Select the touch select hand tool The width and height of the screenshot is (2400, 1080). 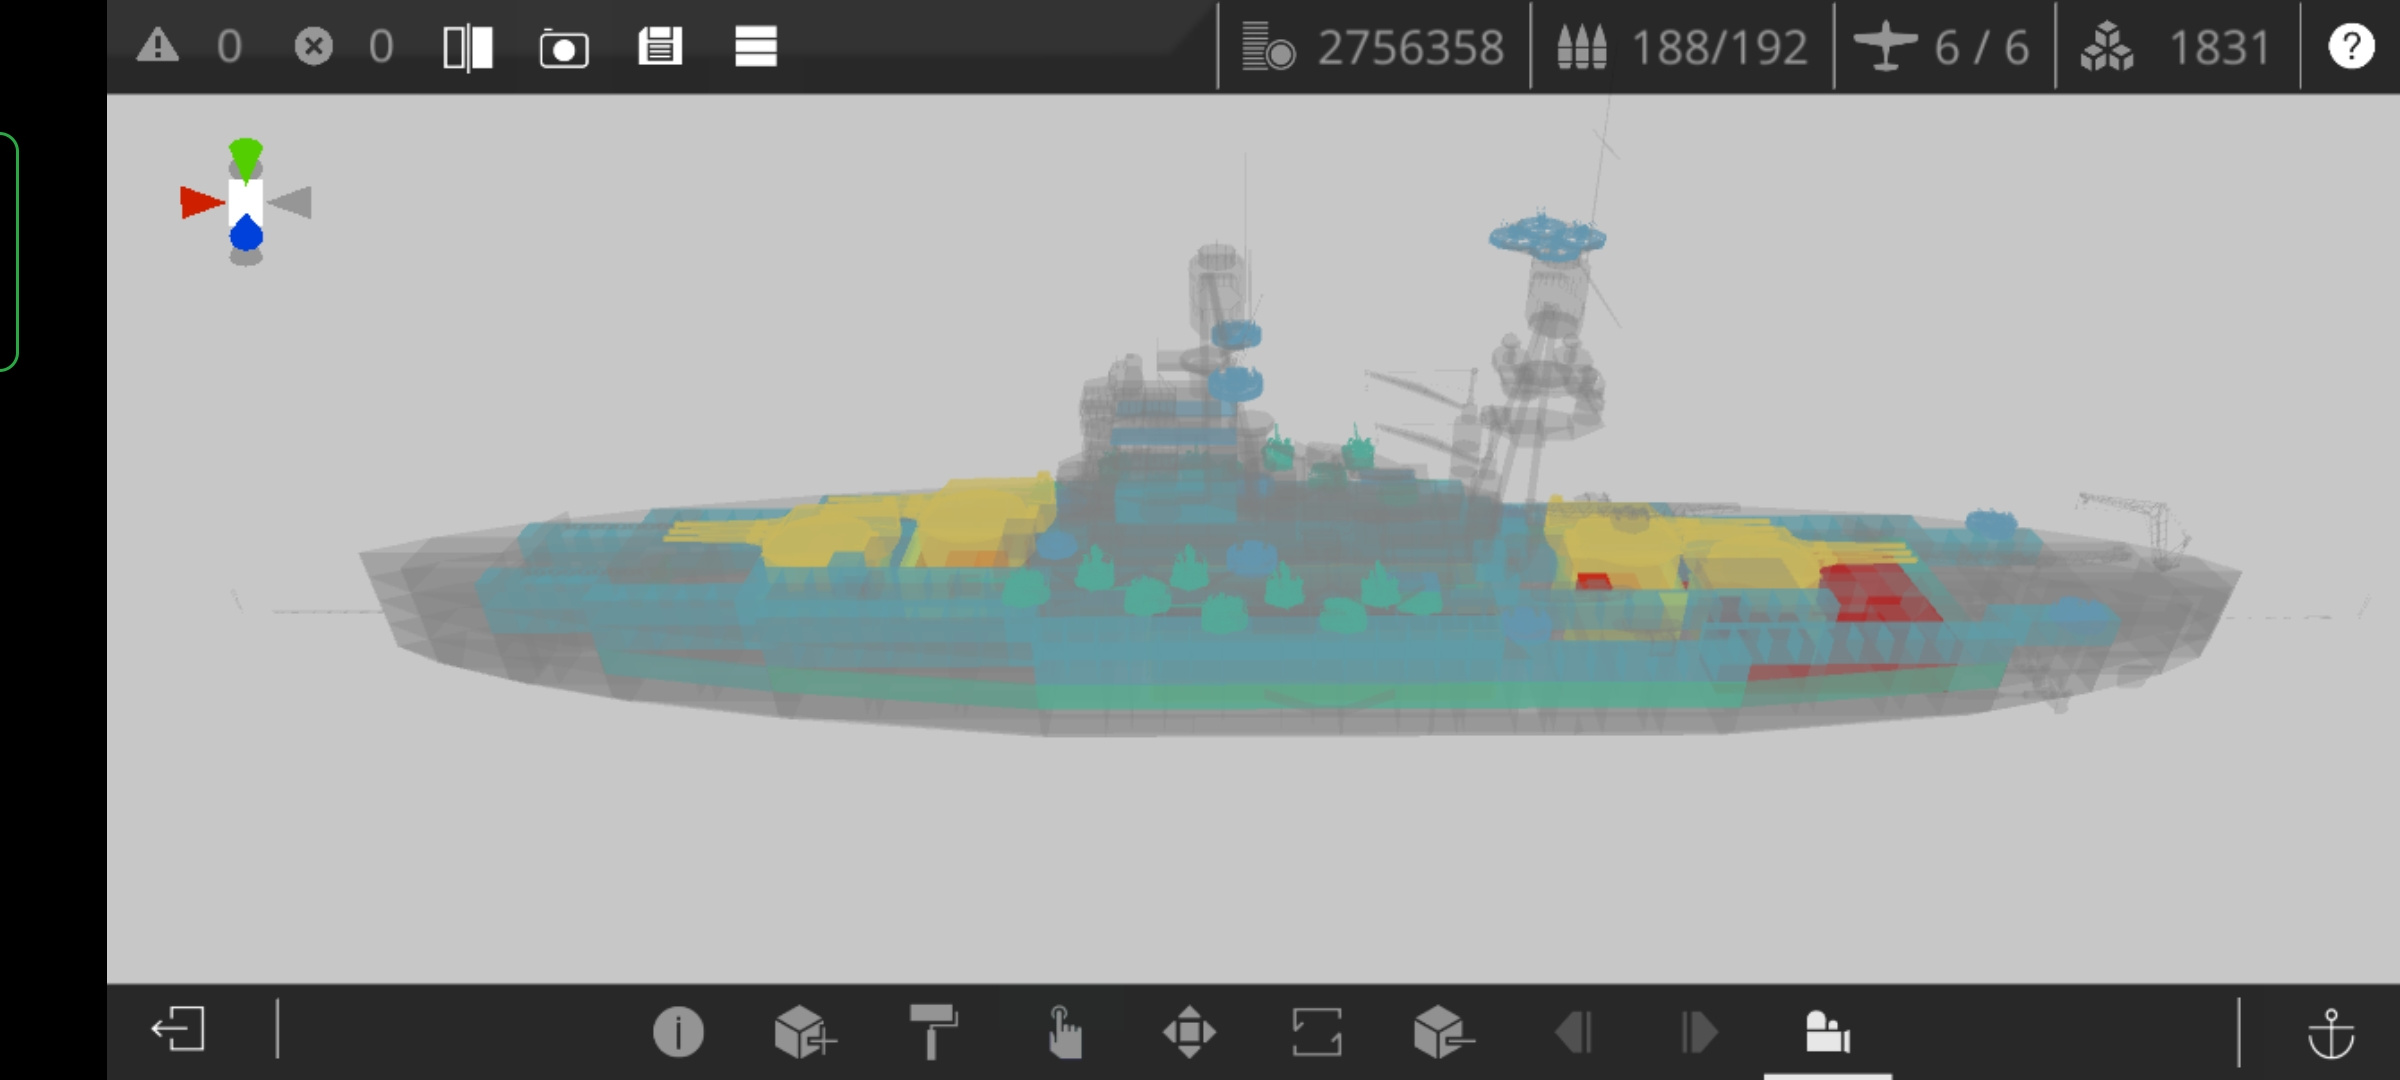pyautogui.click(x=1064, y=1031)
